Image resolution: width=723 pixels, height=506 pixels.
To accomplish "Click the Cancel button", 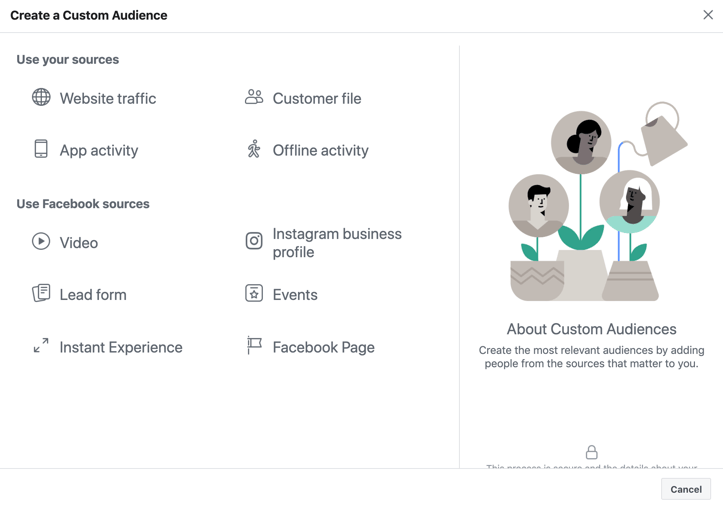I will (686, 489).
